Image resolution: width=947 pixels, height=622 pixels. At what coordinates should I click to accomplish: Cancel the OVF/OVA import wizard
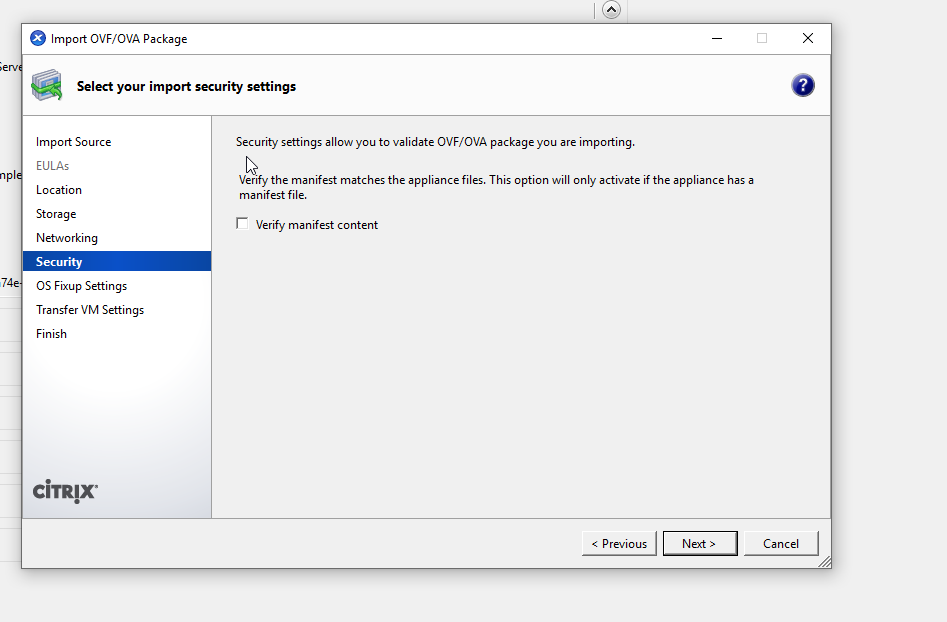pyautogui.click(x=780, y=543)
